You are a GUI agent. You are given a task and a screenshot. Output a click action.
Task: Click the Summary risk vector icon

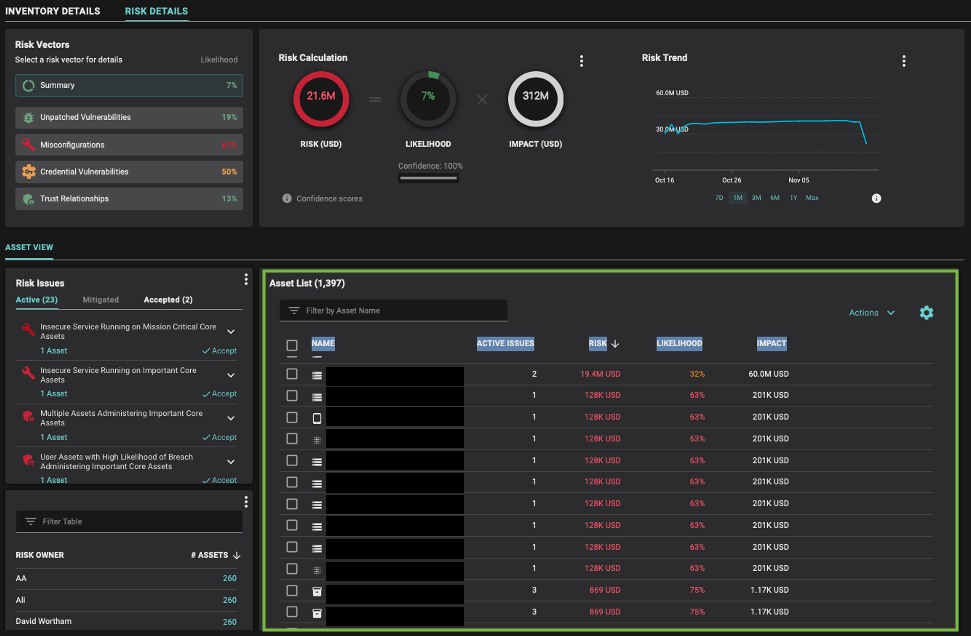[28, 85]
